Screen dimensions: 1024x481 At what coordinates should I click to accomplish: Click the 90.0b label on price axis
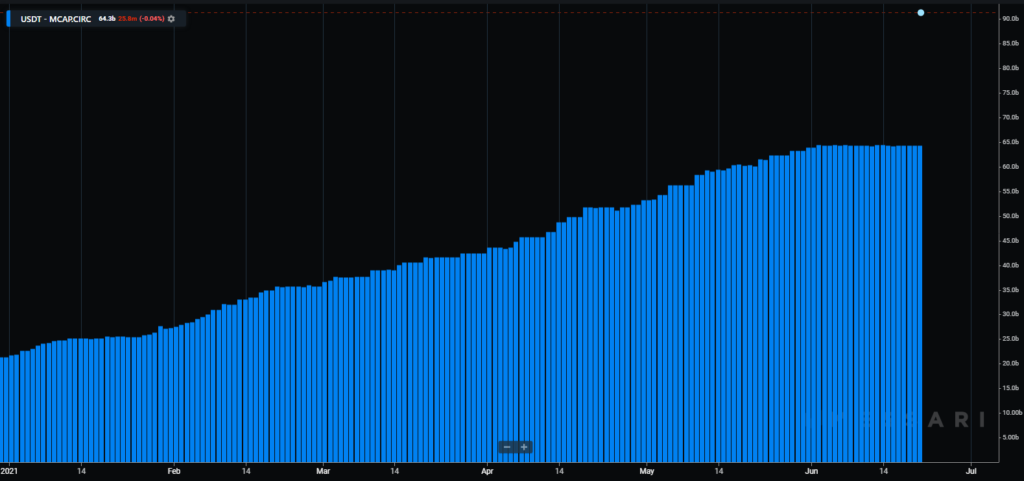pos(1009,19)
